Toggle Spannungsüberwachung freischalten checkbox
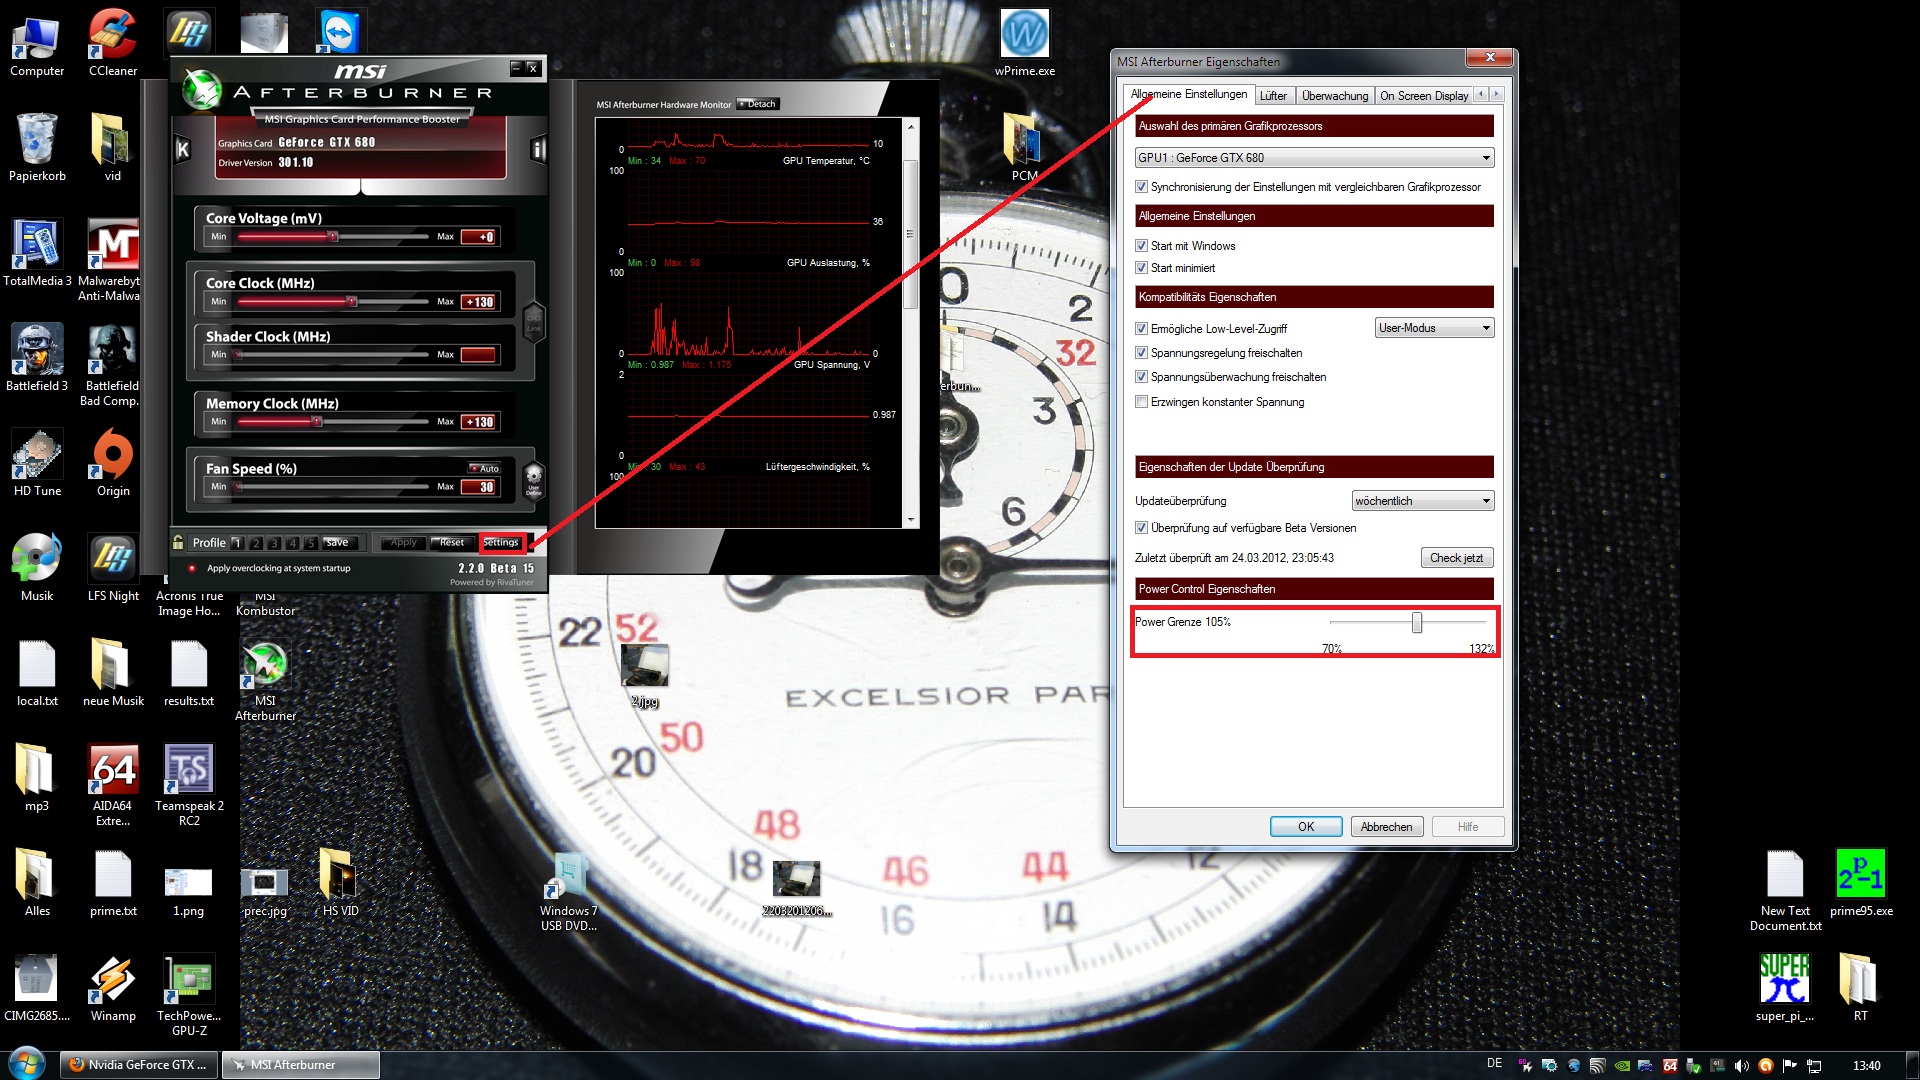1920x1080 pixels. (x=1141, y=377)
